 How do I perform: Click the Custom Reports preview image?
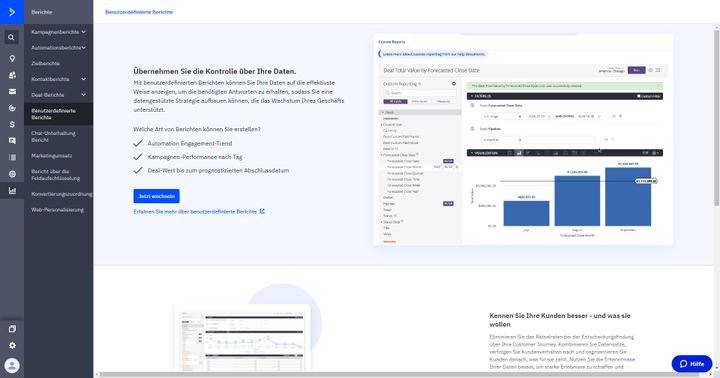[523, 140]
